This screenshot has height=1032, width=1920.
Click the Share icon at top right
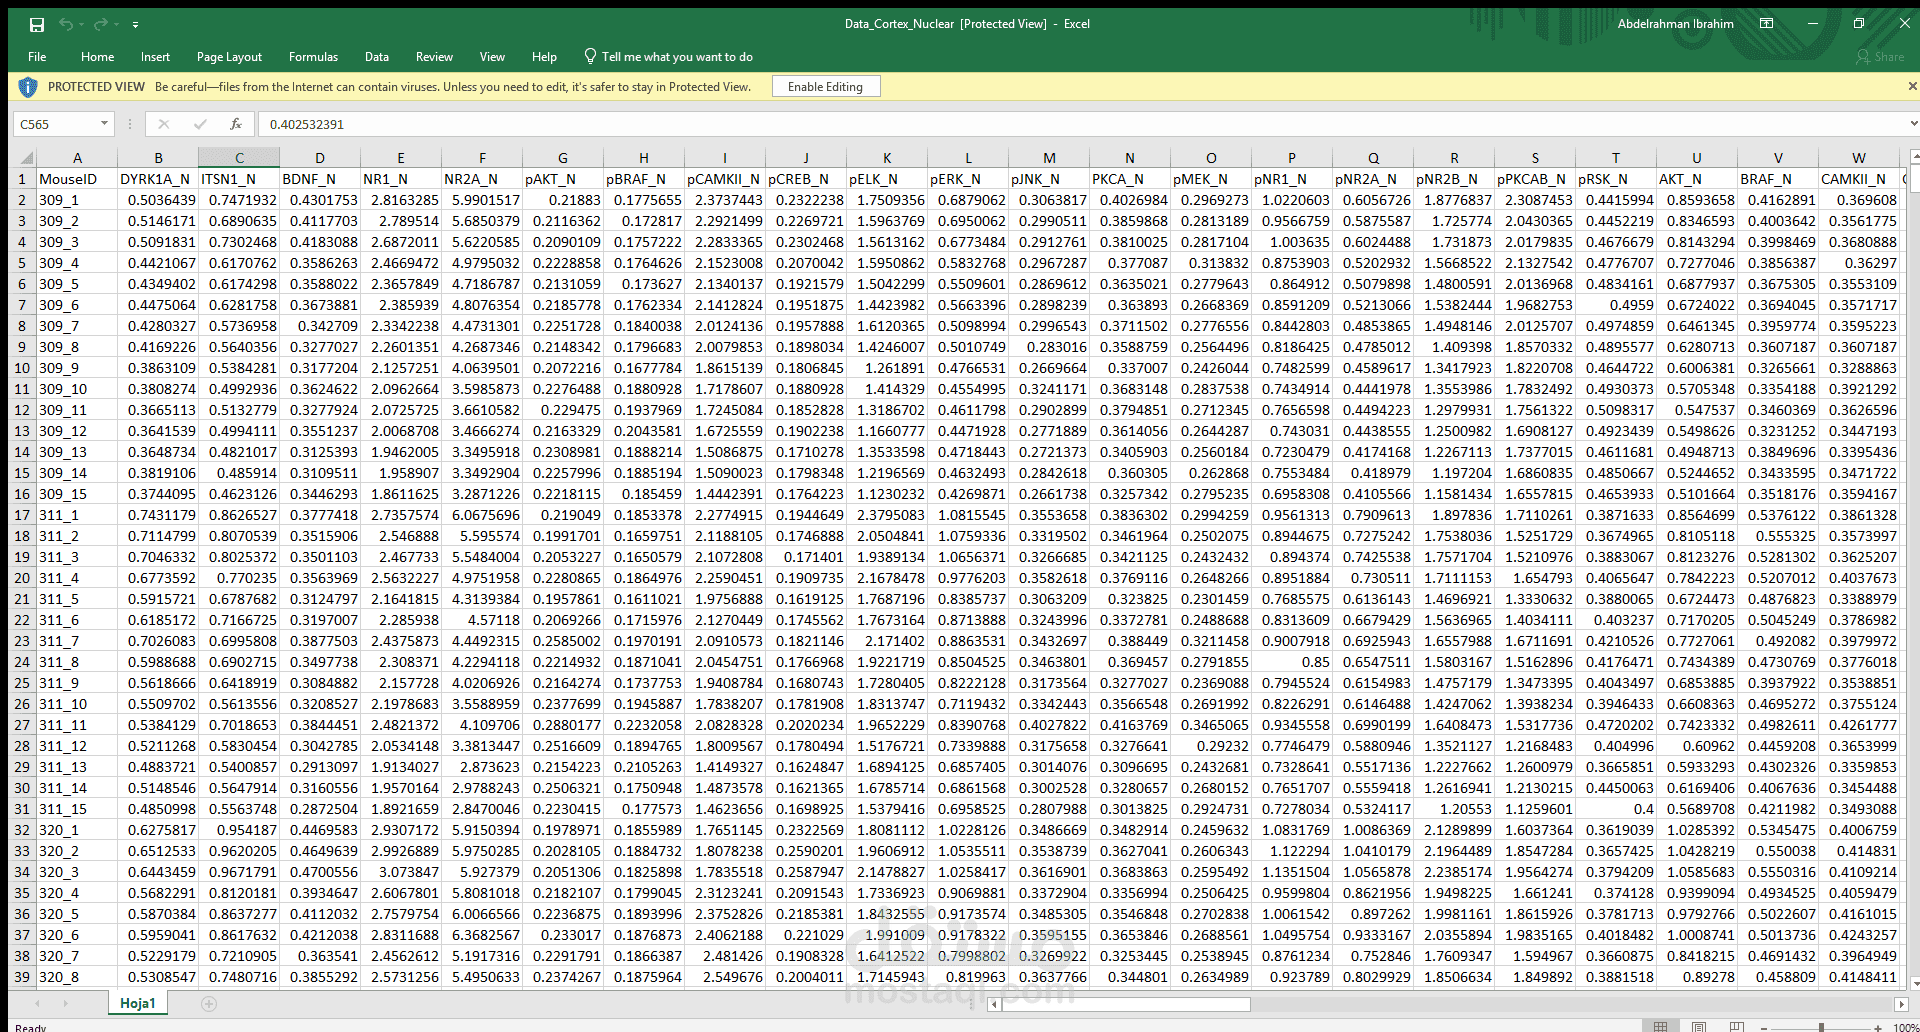(x=1880, y=57)
